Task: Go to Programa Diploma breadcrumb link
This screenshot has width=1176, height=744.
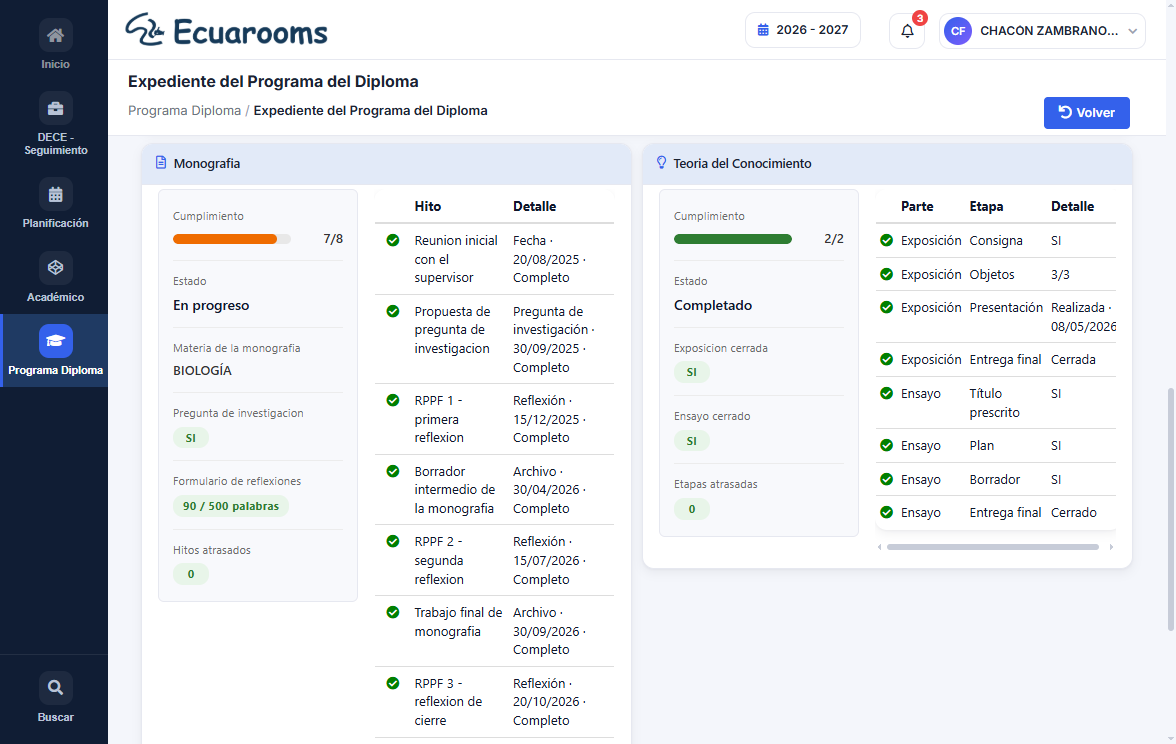Action: (184, 110)
